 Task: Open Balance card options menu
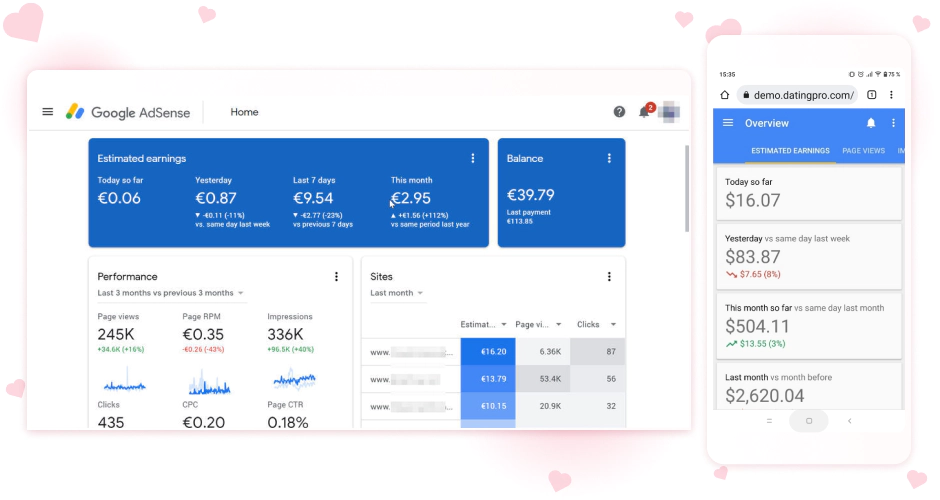click(609, 158)
